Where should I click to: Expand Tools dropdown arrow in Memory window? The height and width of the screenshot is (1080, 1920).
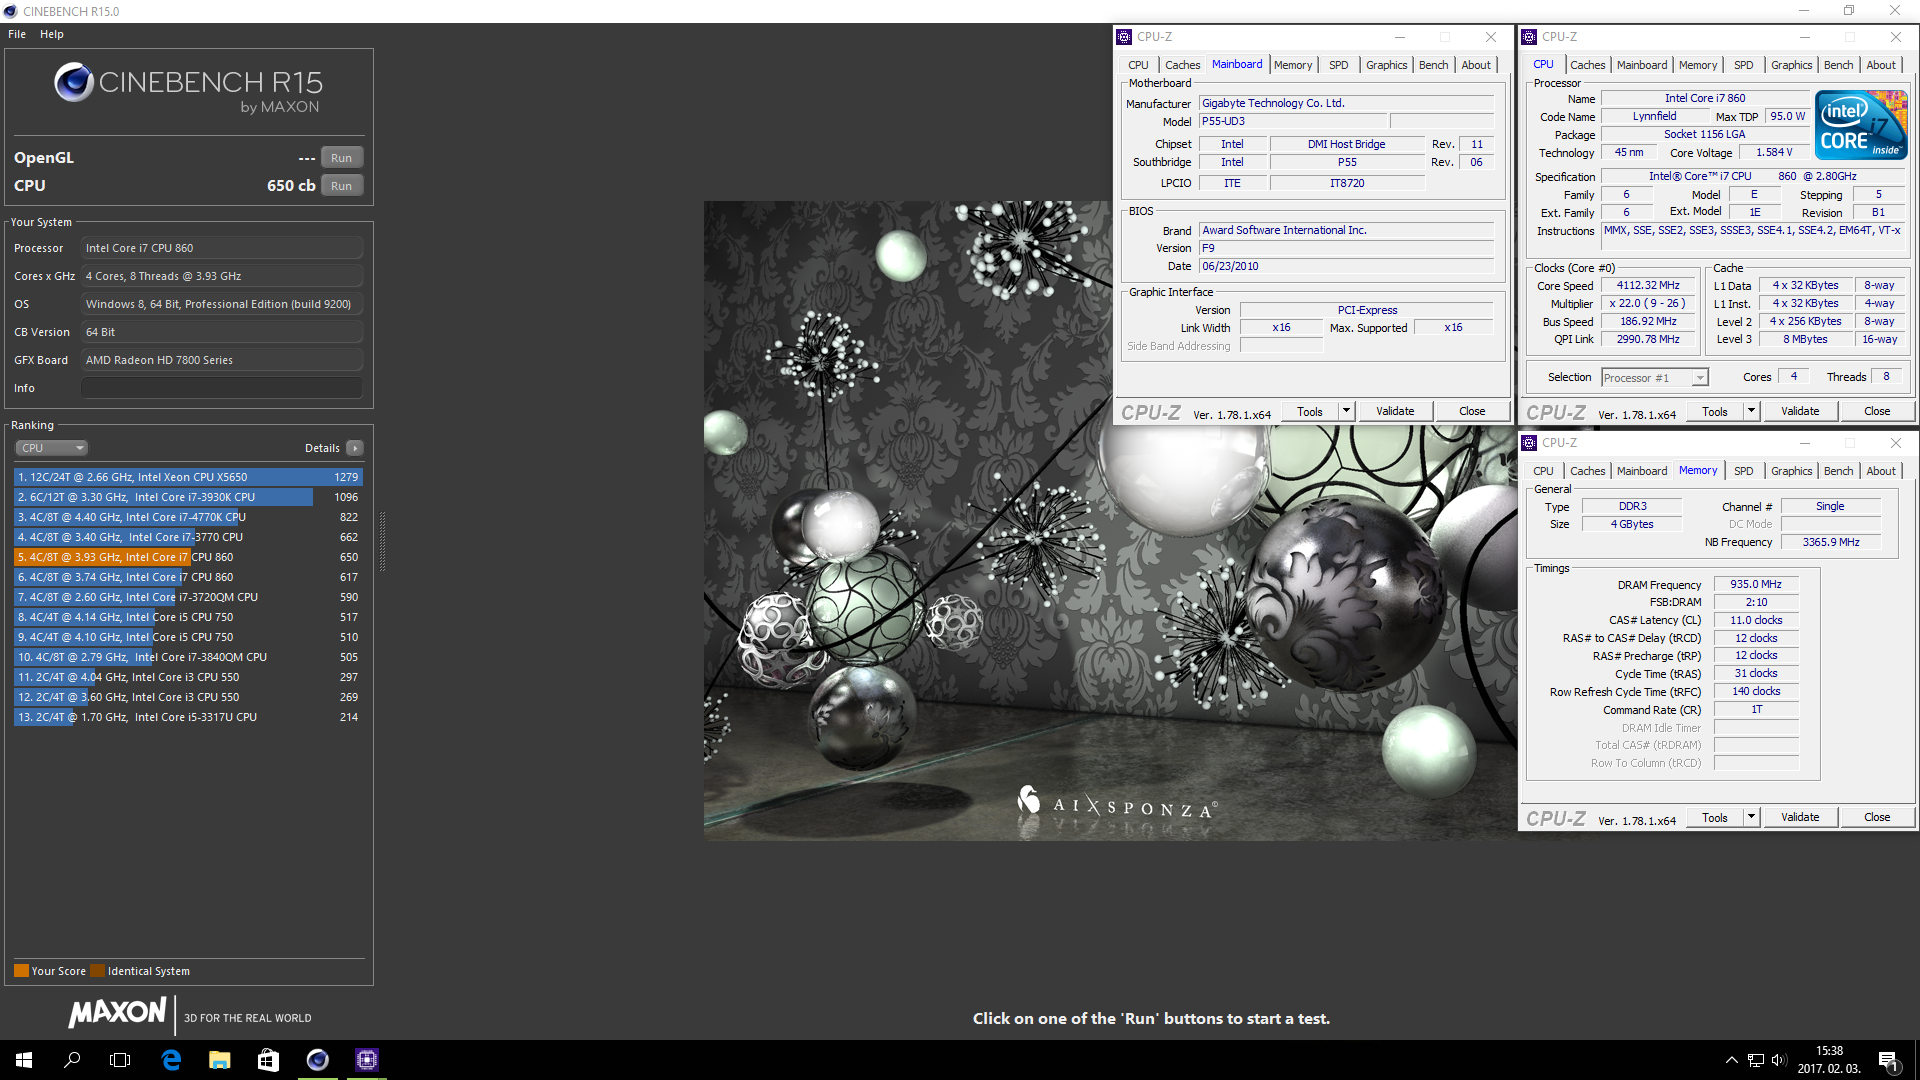[x=1751, y=817]
